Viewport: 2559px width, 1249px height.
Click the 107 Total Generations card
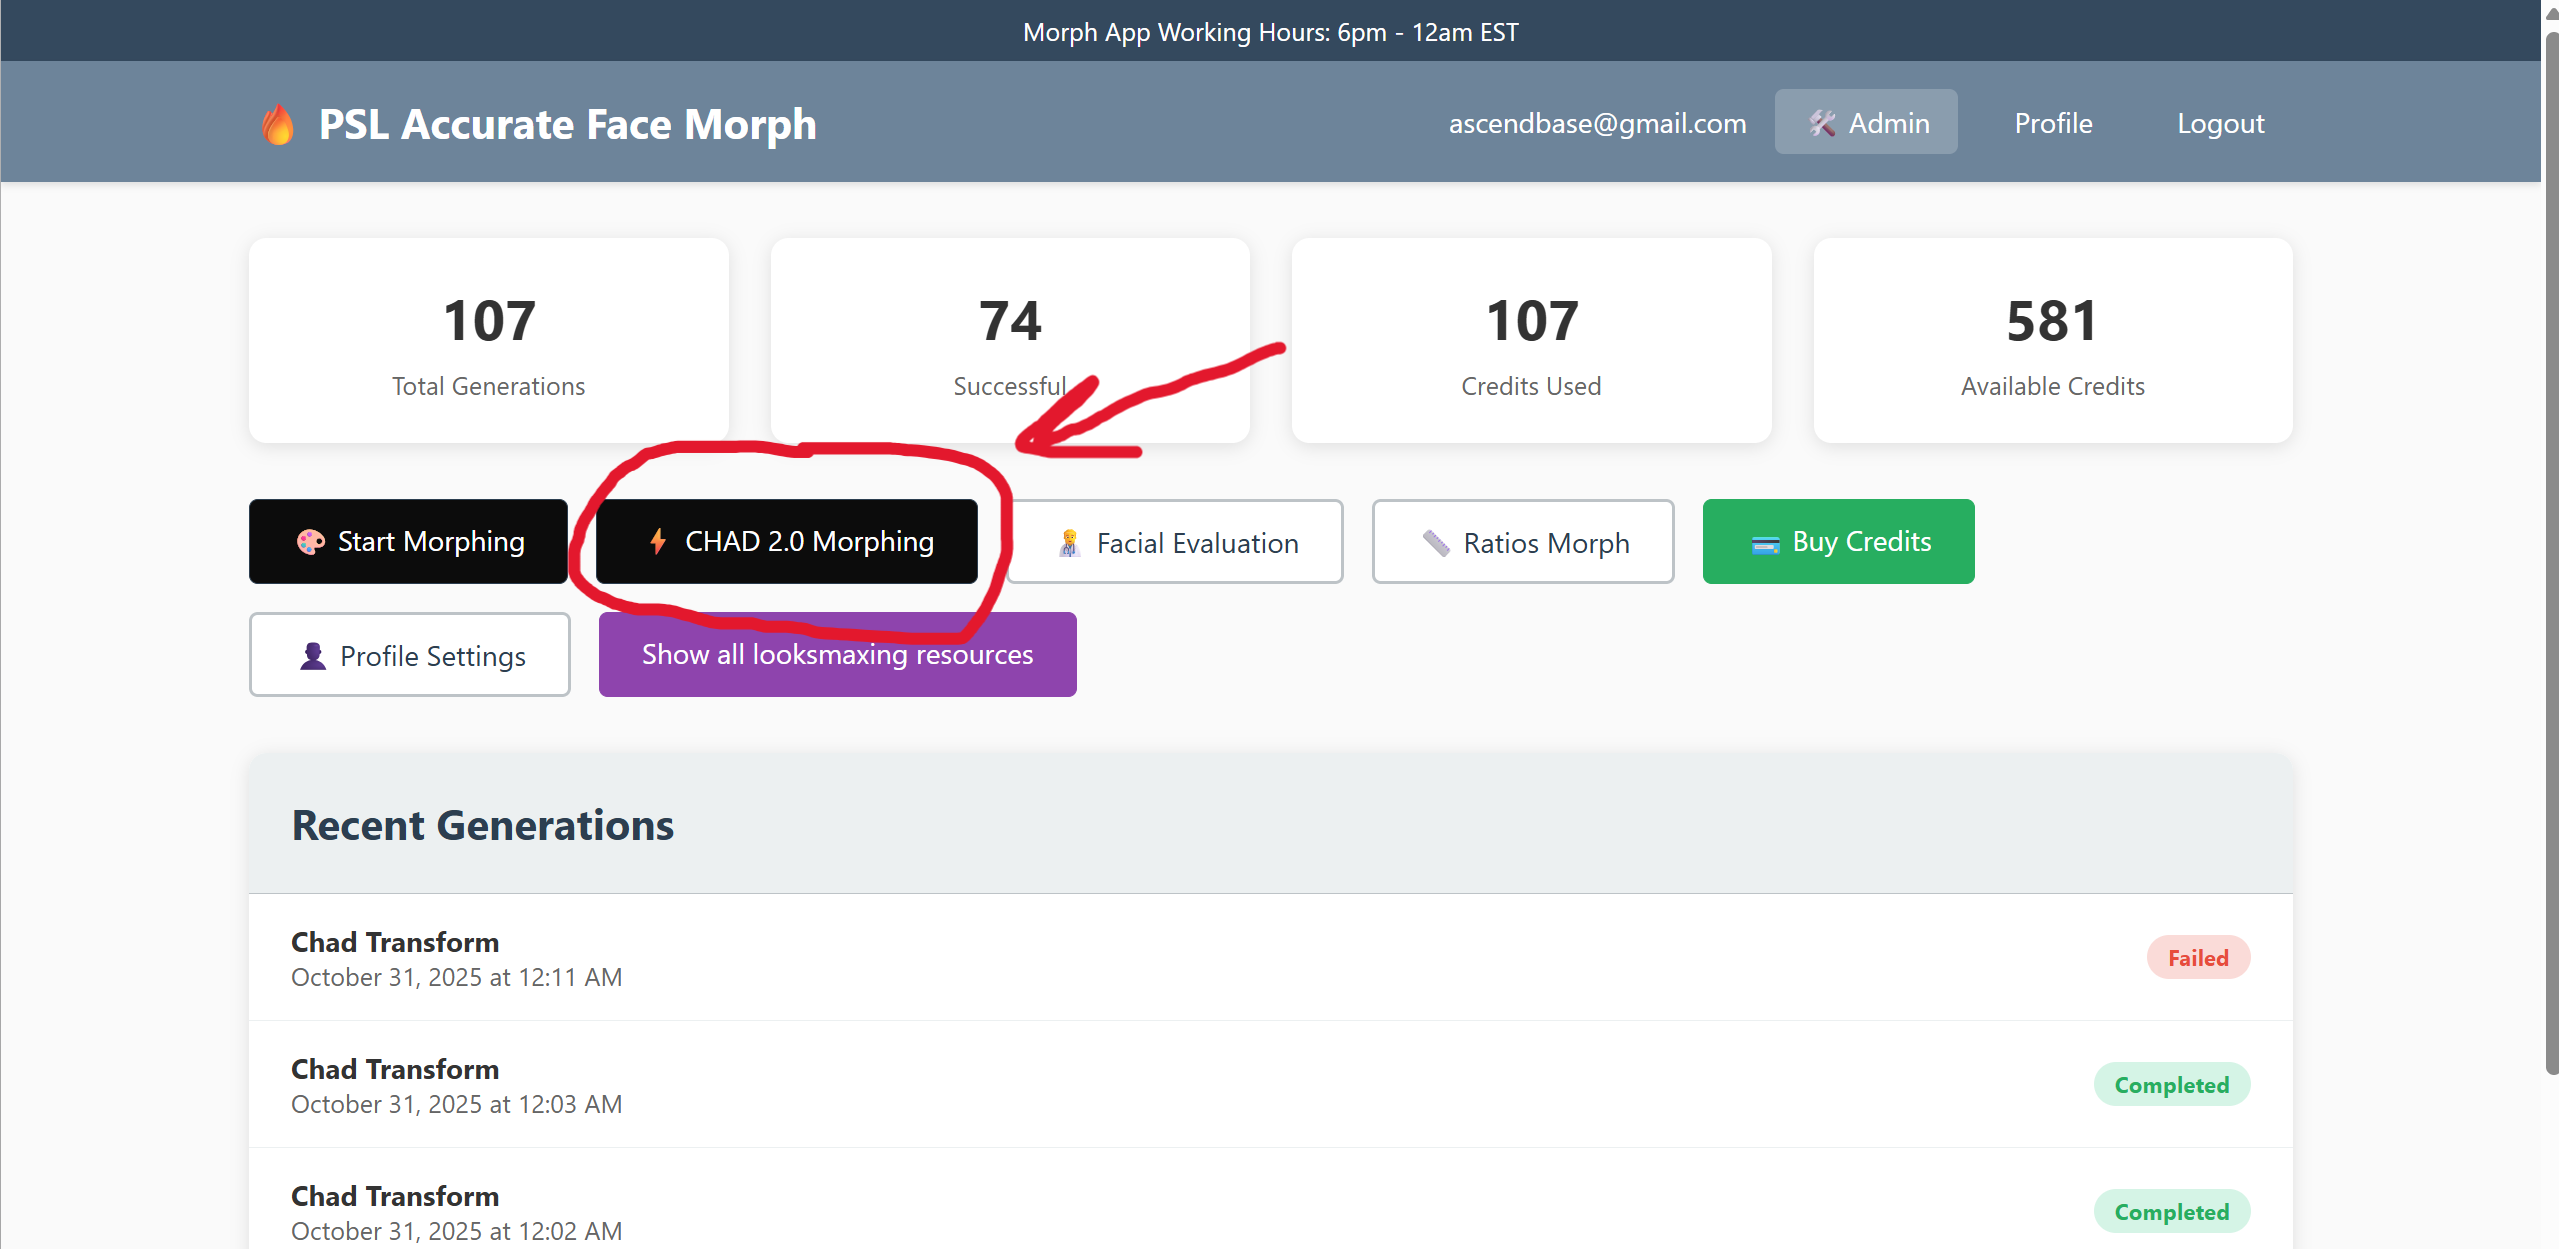pyautogui.click(x=488, y=340)
